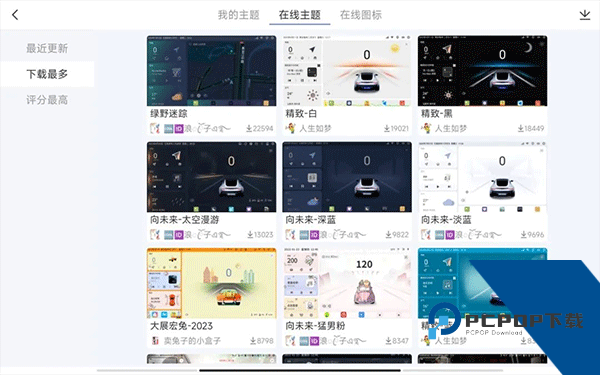The image size is (600, 375).
Task: Click author avatar under 向未来-深蓝
Action: click(290, 235)
